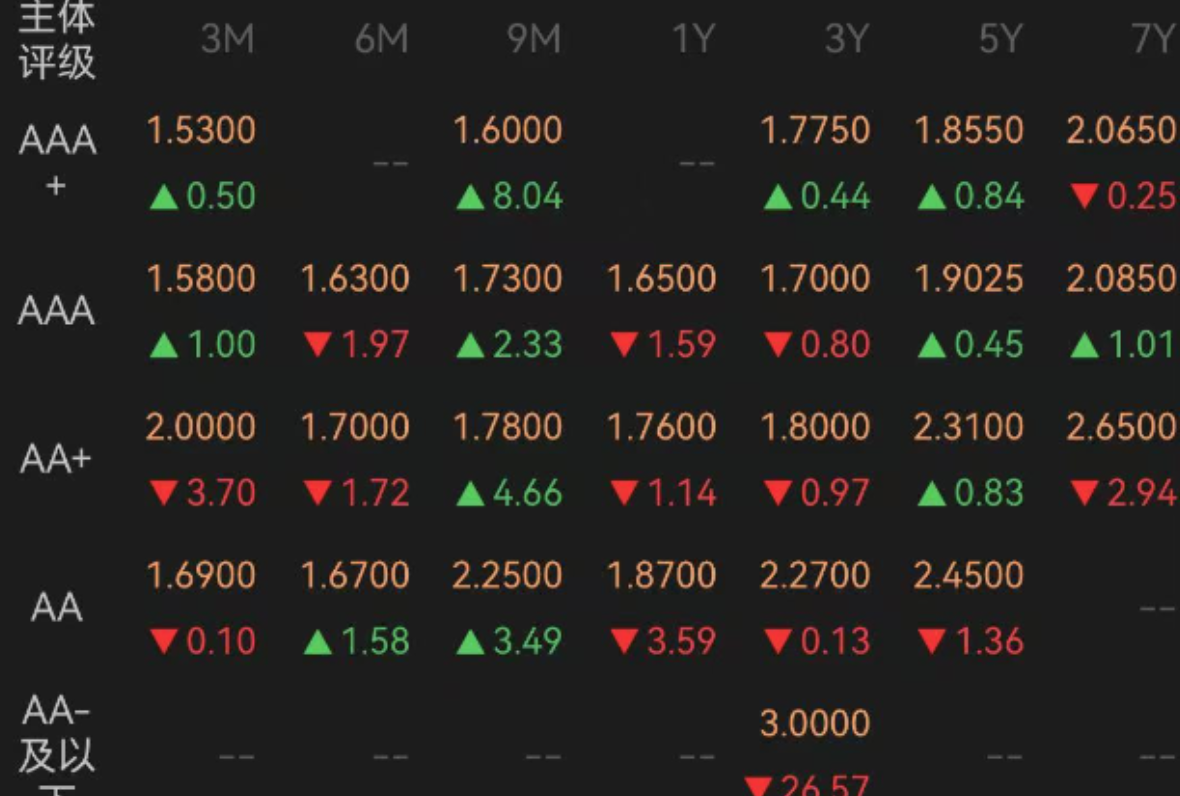Screen dimensions: 1180x796
Task: Click the red down arrow beside 1.97
Action: point(318,345)
